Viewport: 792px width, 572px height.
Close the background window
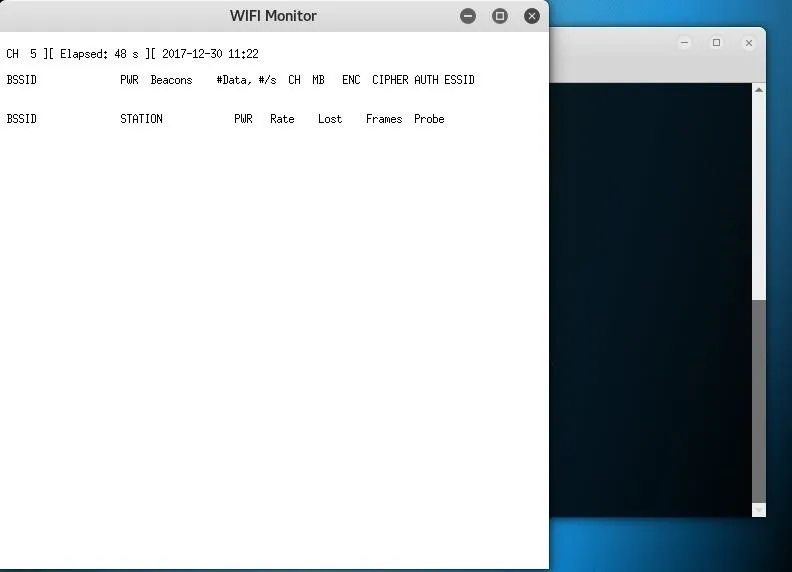[x=749, y=43]
